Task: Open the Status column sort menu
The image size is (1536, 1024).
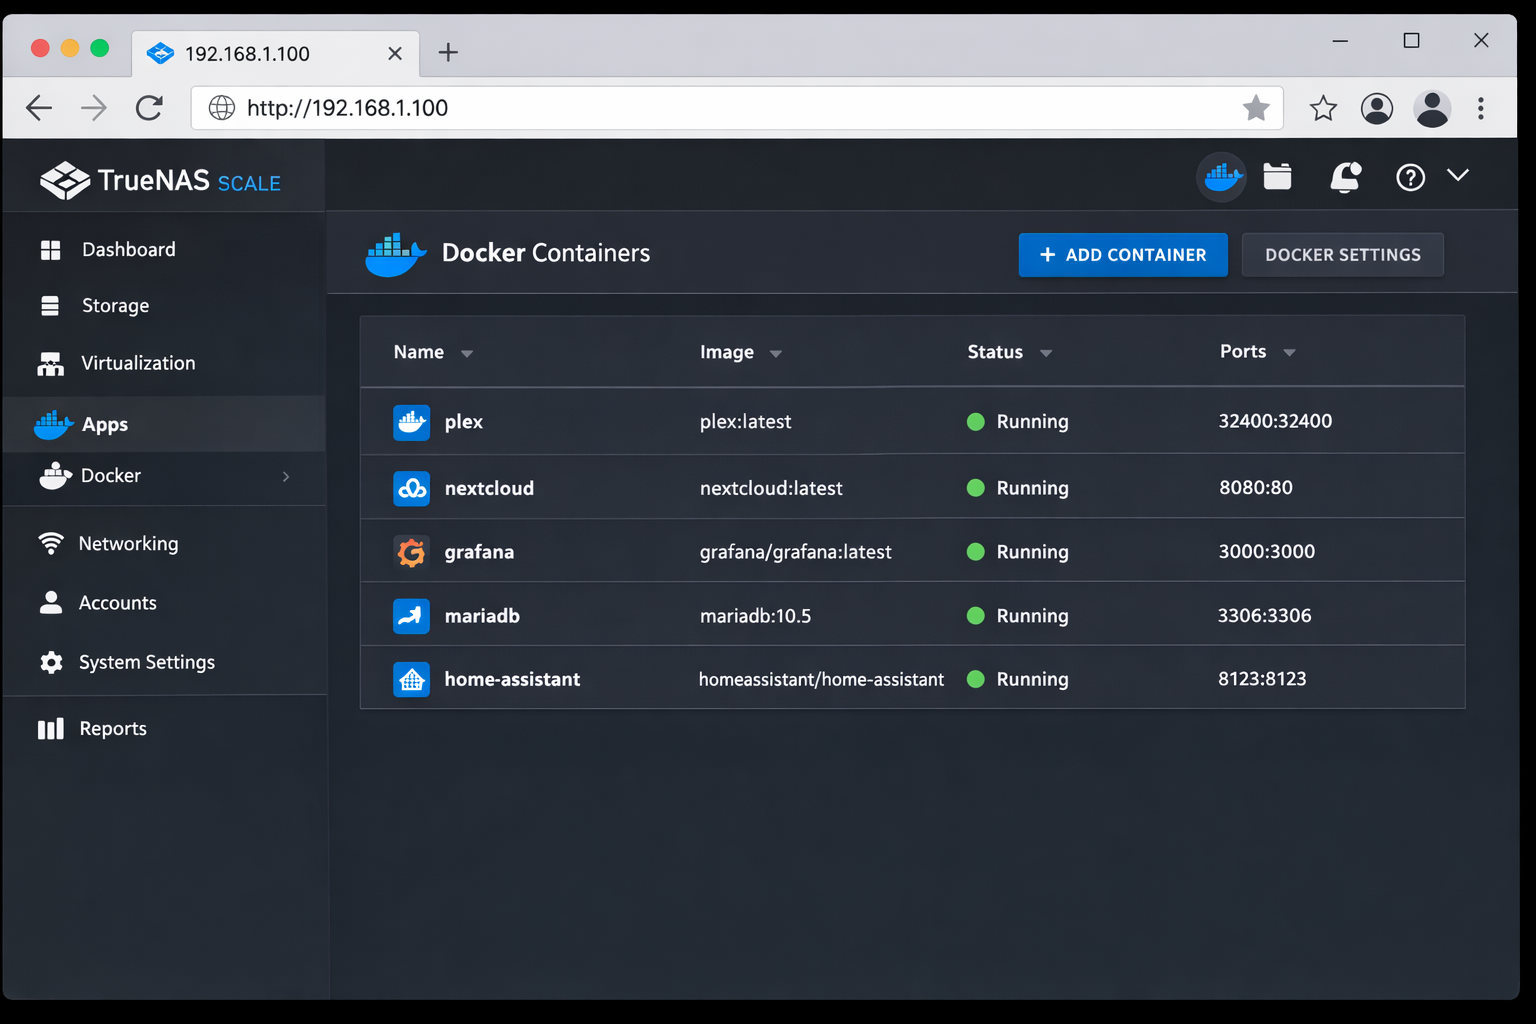Action: [1046, 352]
